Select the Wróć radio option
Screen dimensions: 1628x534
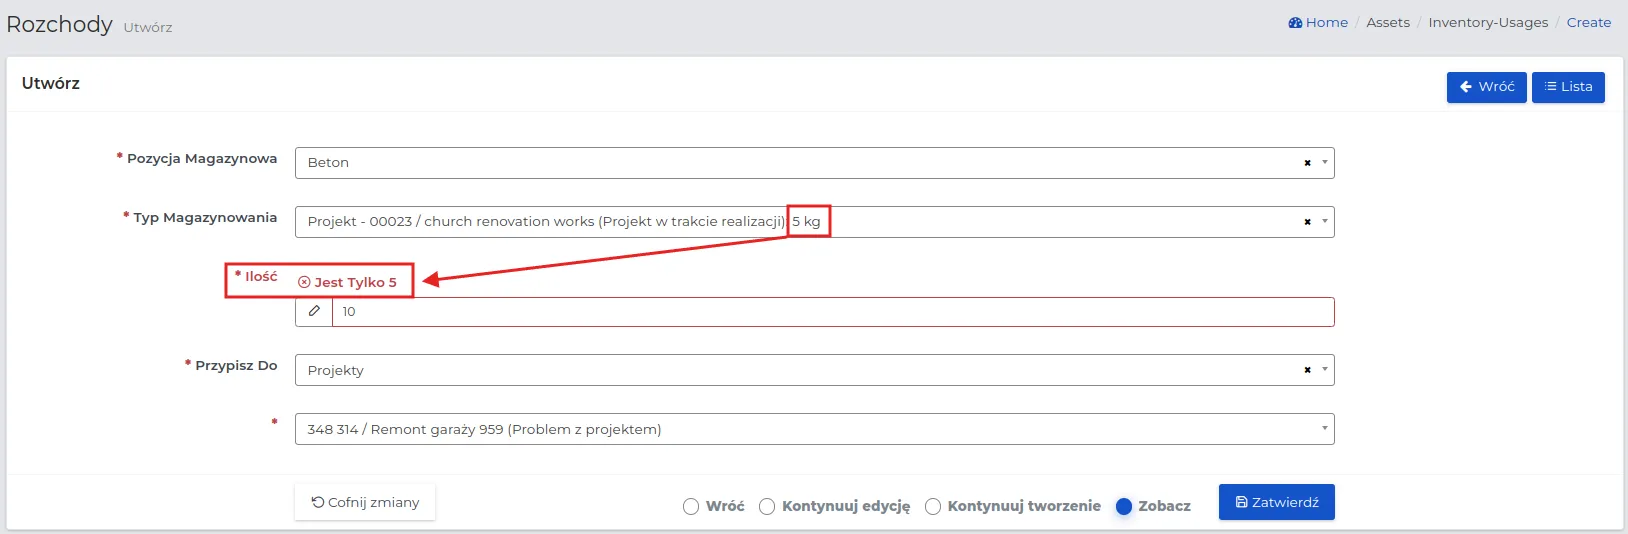(x=691, y=506)
